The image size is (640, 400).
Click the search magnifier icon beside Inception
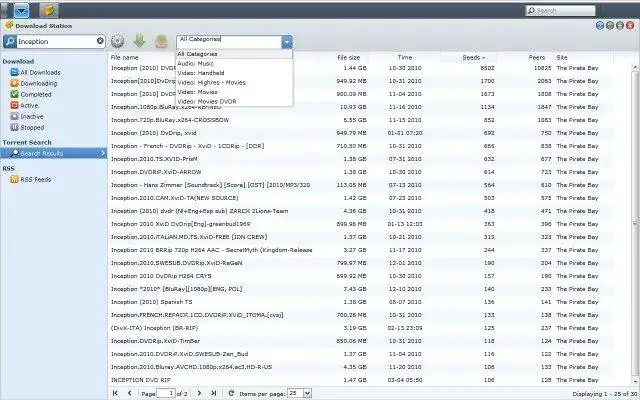10,41
